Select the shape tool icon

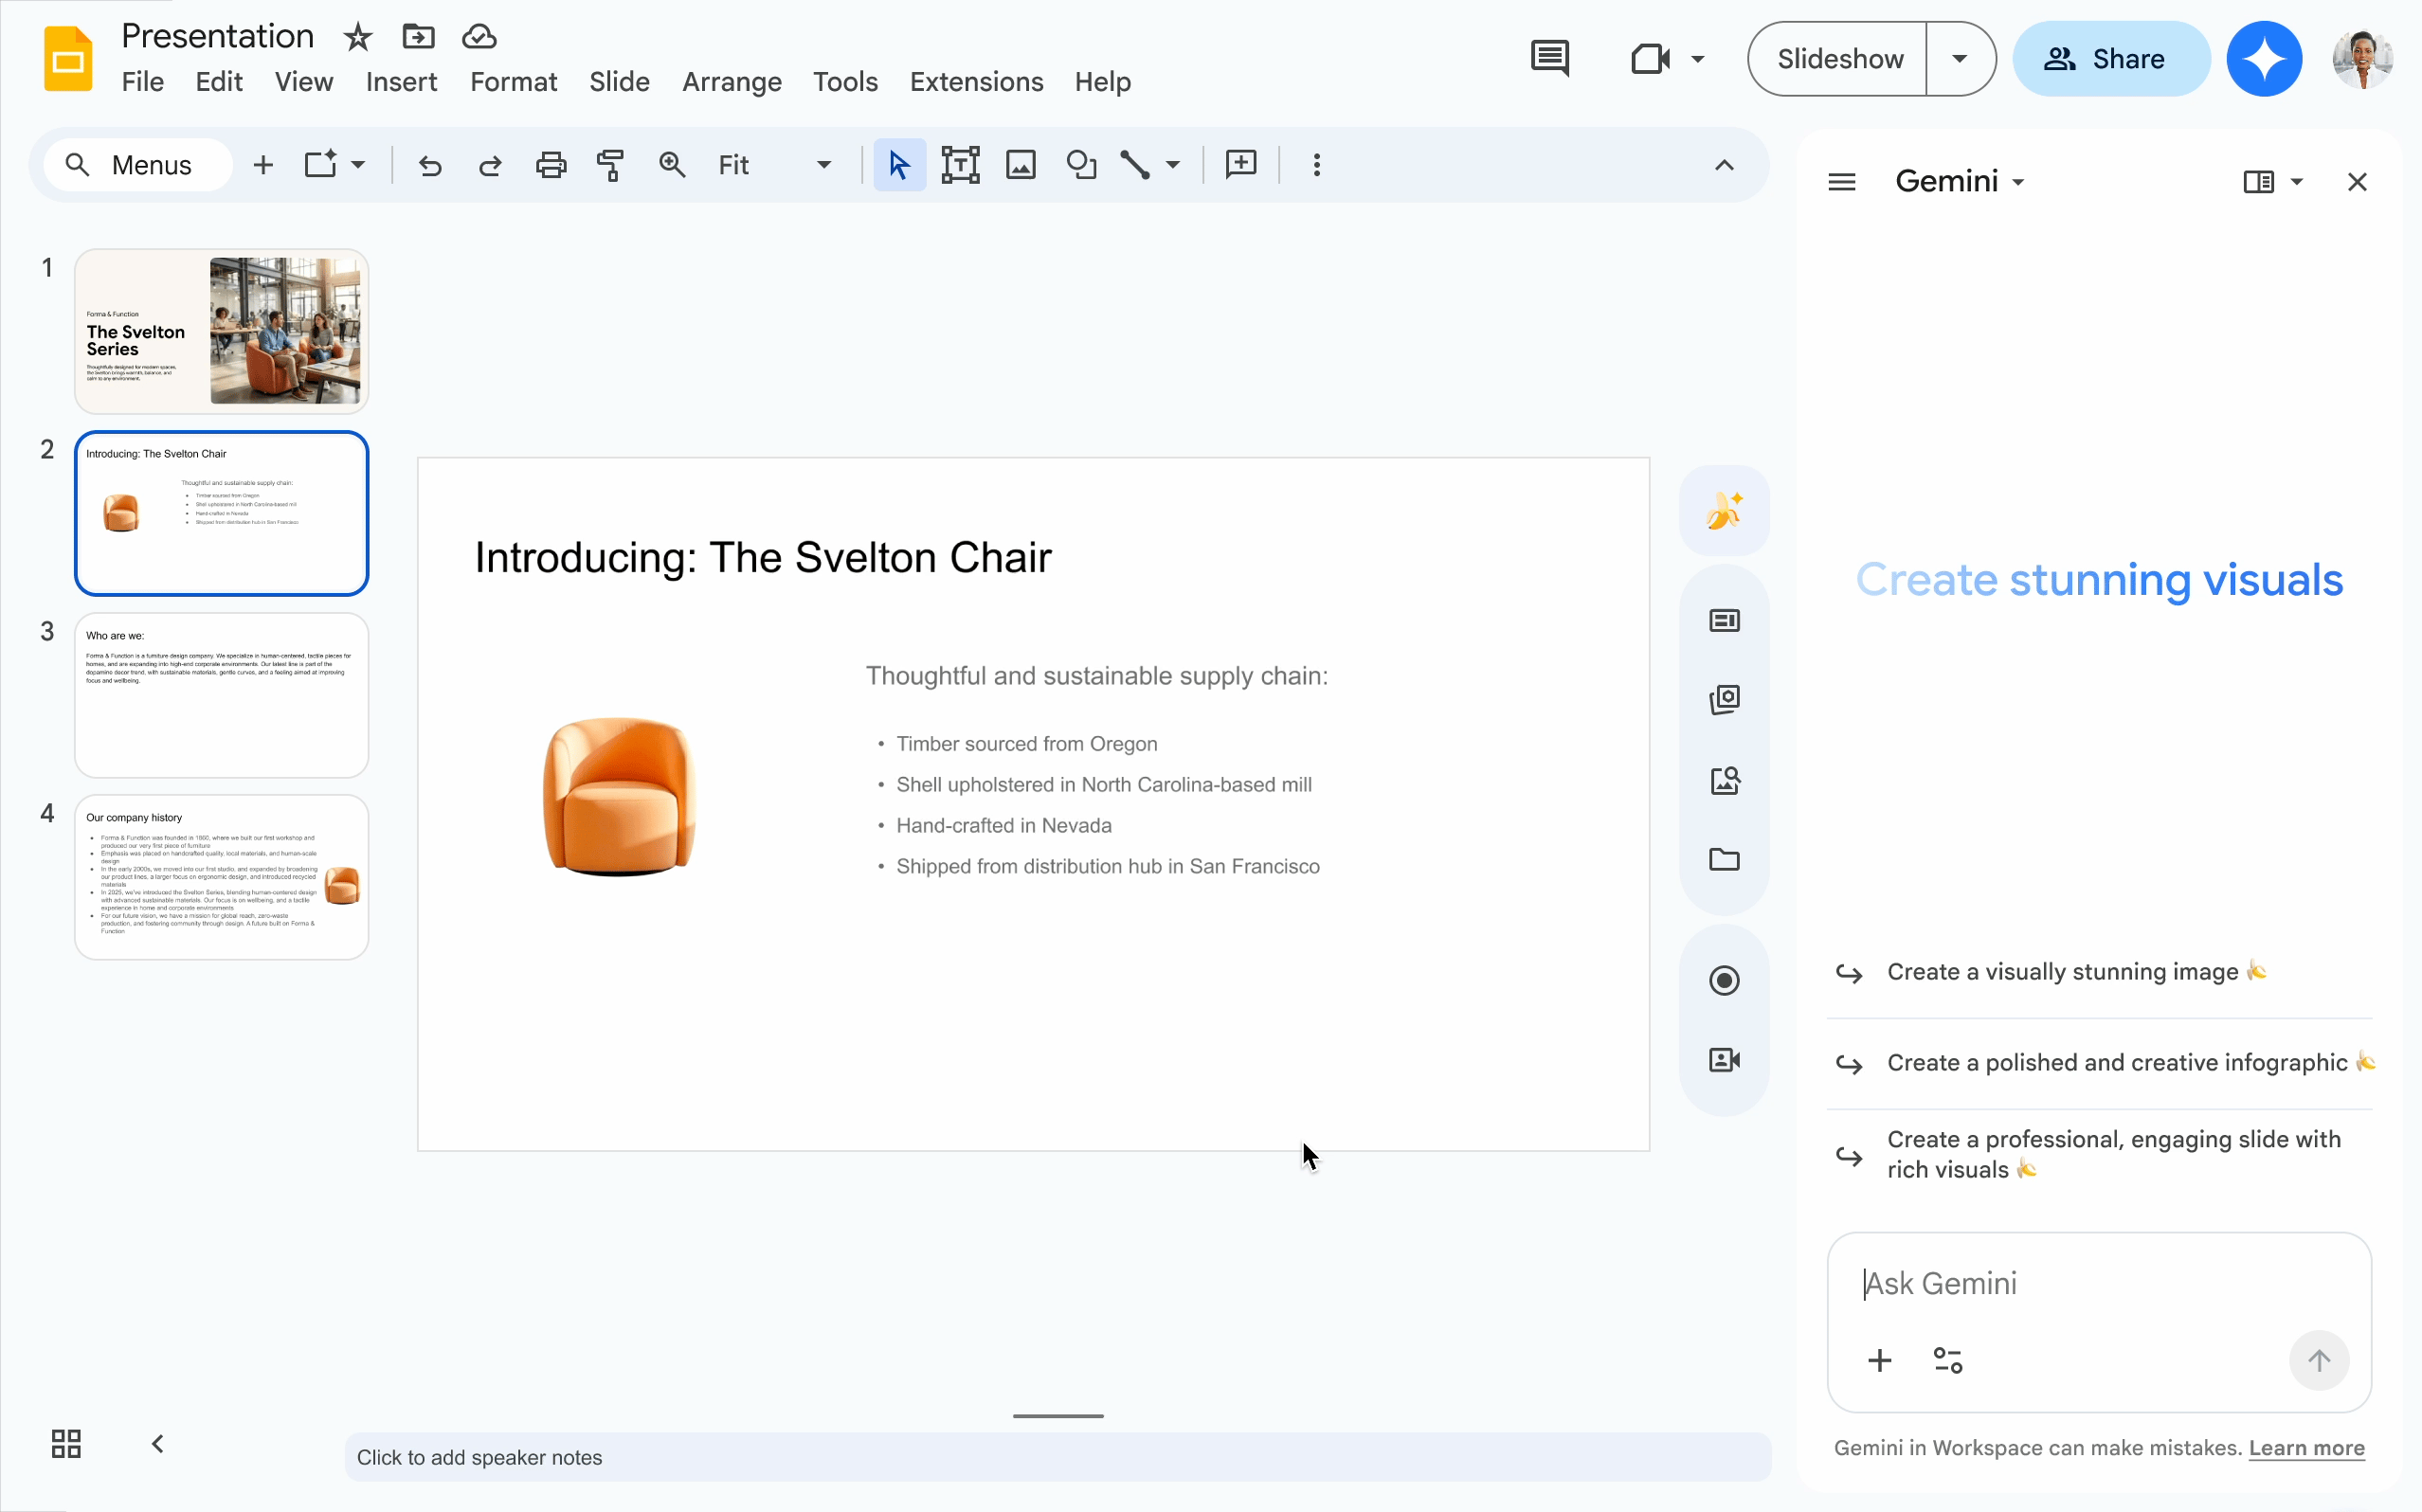click(x=1080, y=165)
